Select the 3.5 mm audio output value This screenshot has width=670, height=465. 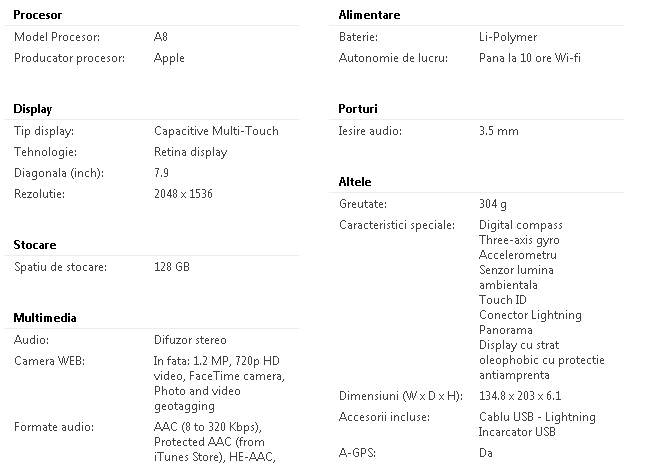499,131
